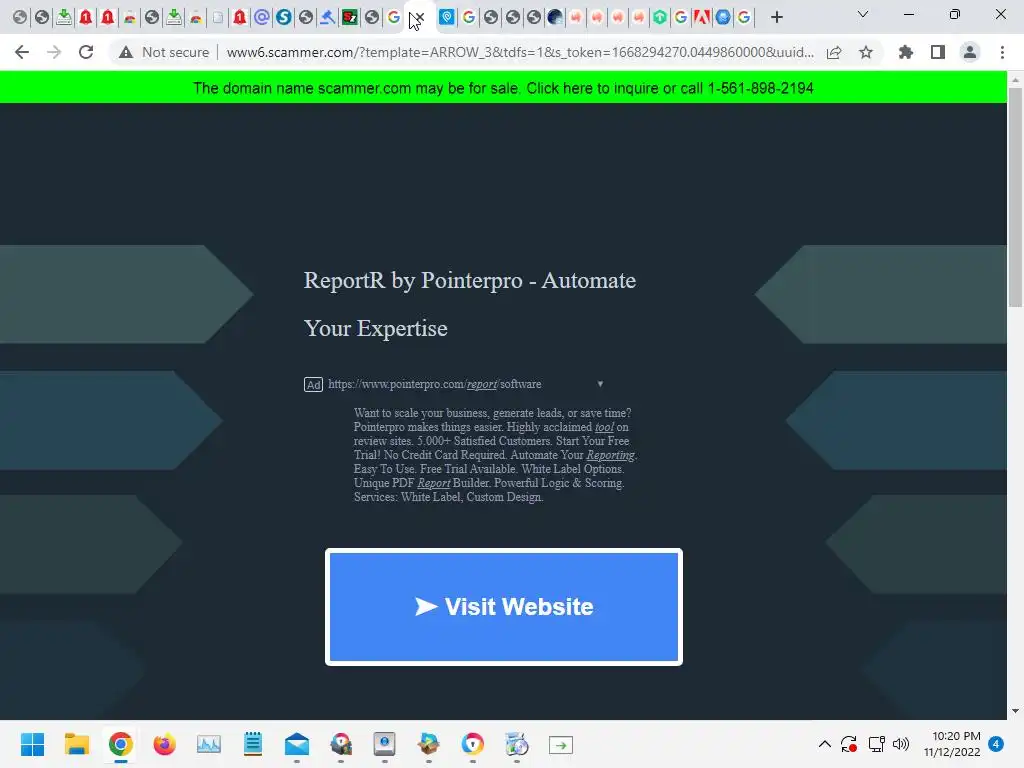Expand the ad options down arrow
The width and height of the screenshot is (1024, 768).
tap(600, 384)
